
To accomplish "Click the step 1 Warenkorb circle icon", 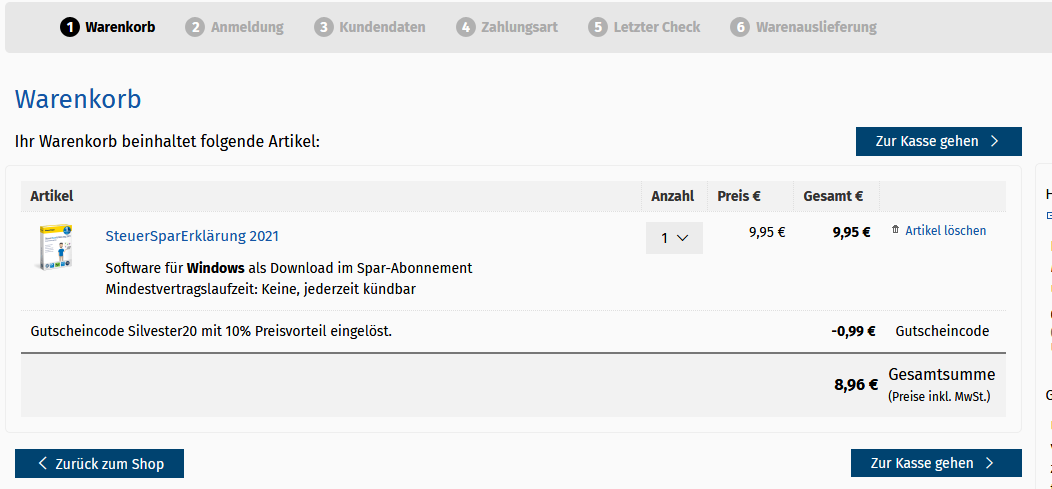I will coord(69,28).
